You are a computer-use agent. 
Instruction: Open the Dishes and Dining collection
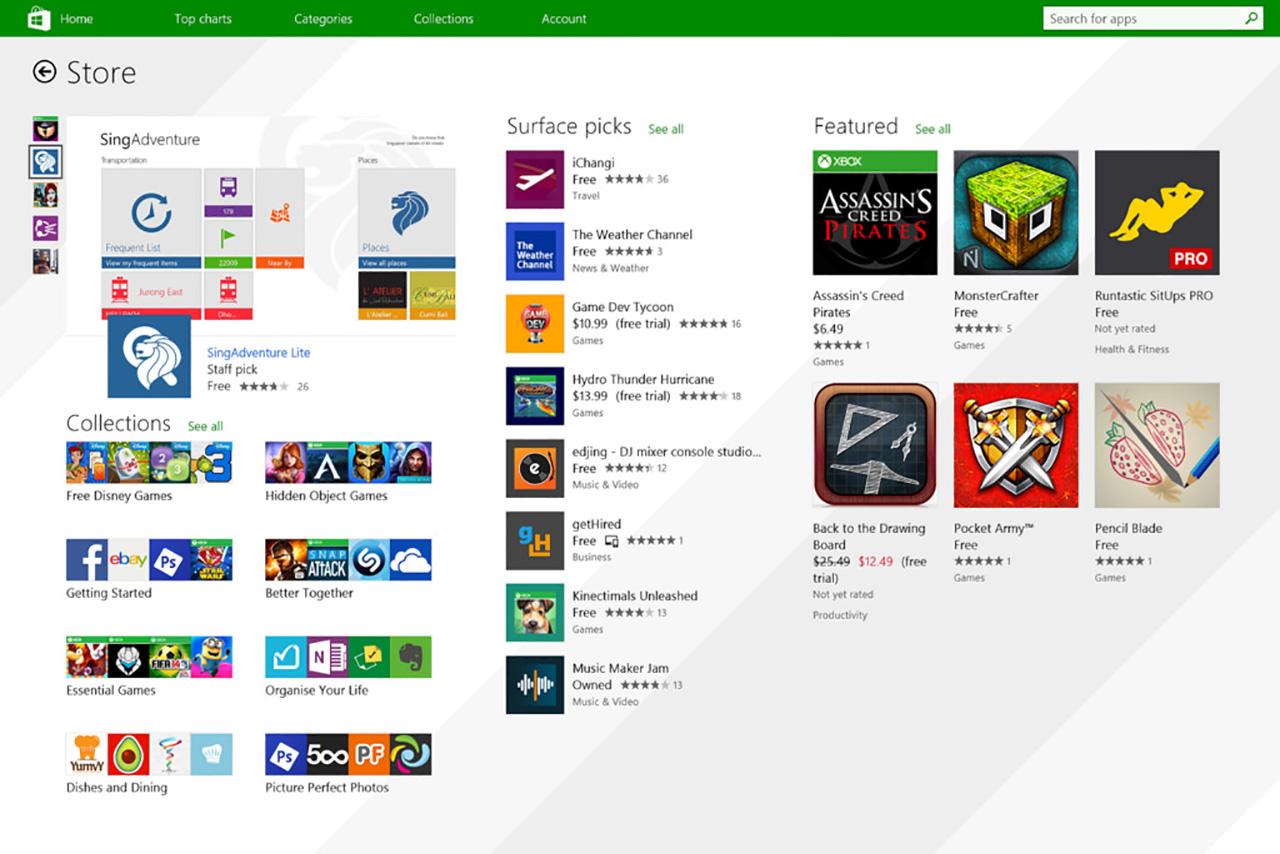(x=149, y=764)
